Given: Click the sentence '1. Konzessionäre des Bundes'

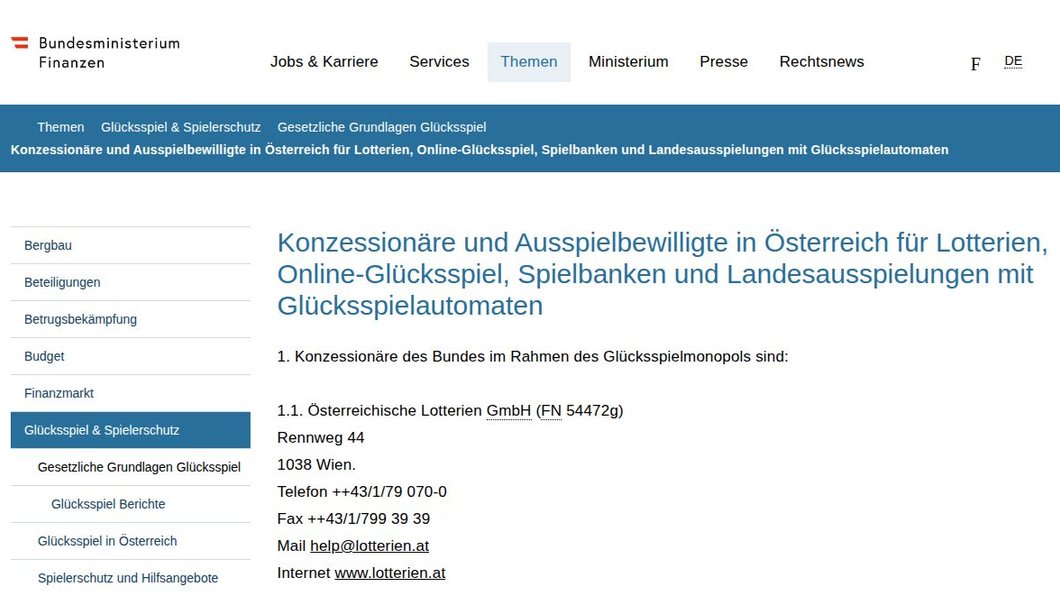Looking at the screenshot, I should pos(533,357).
